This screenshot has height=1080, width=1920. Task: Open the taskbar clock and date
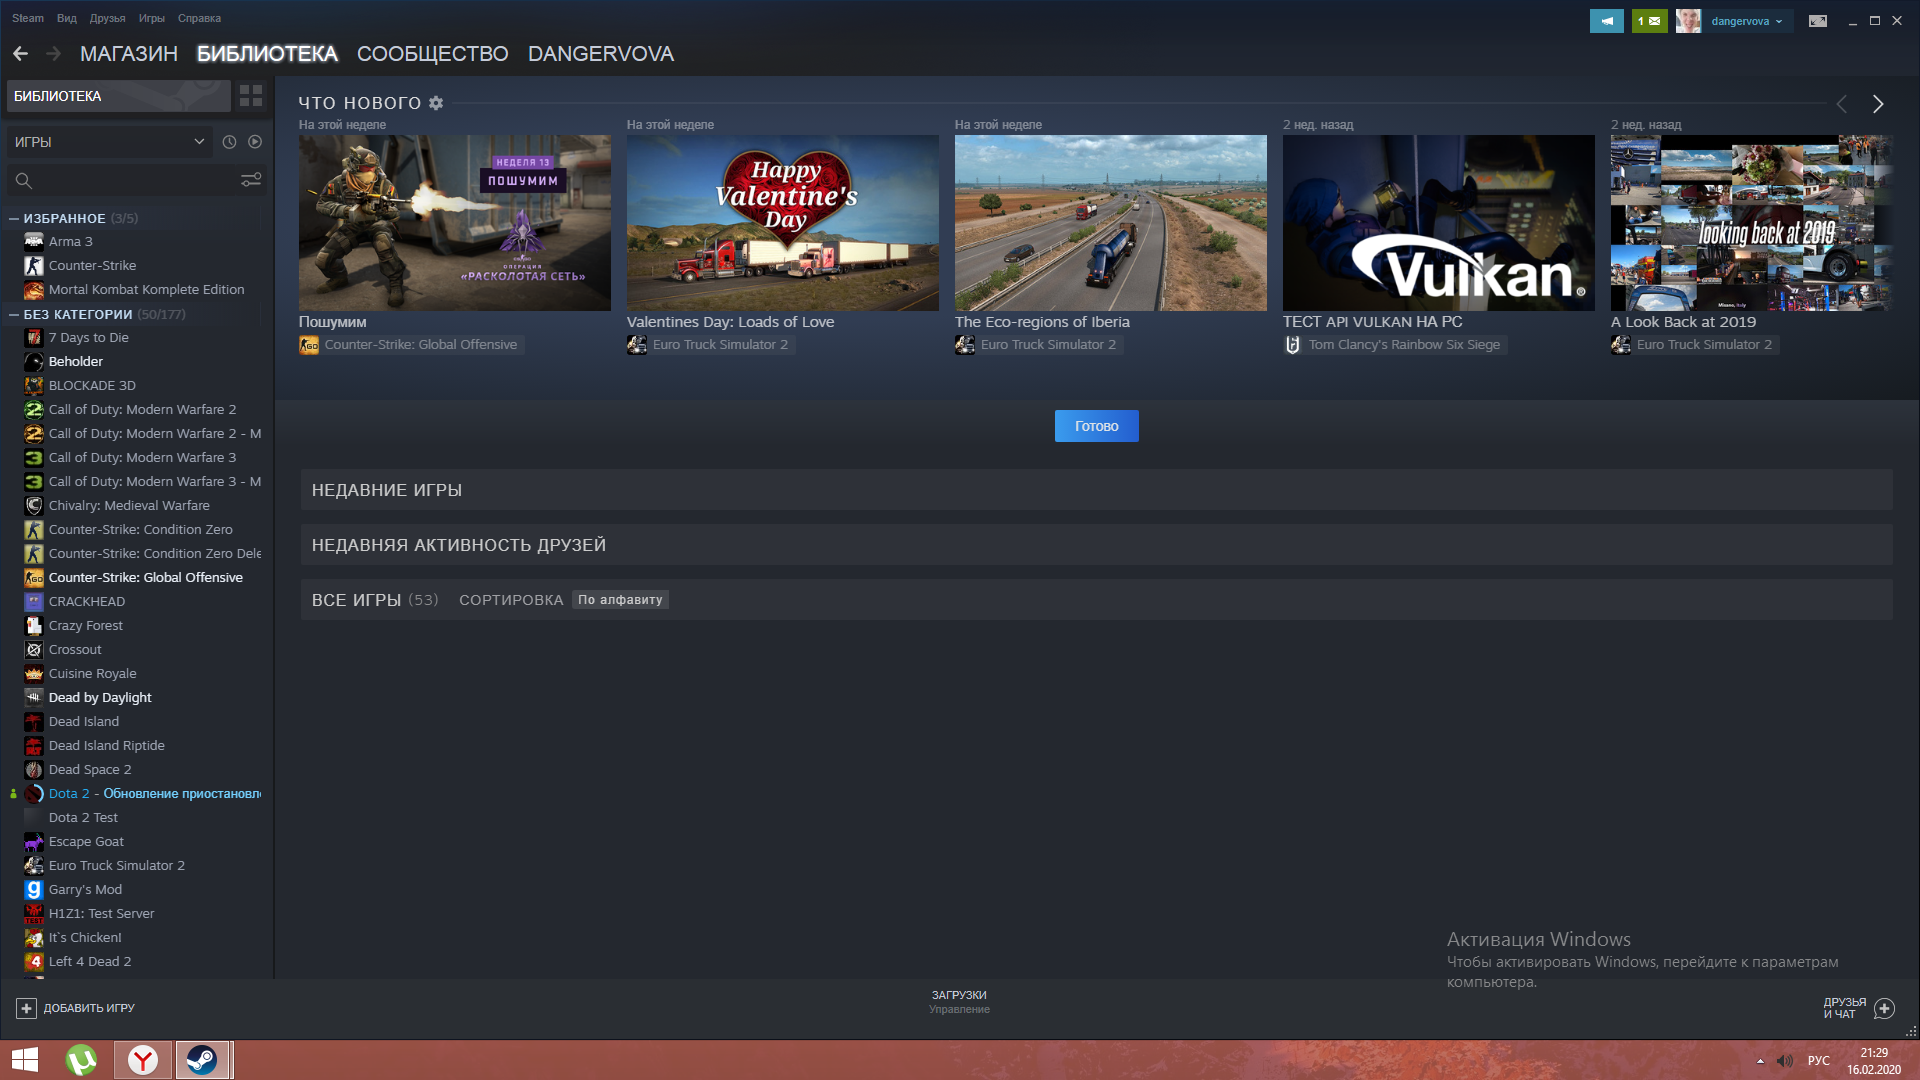coord(1873,1061)
